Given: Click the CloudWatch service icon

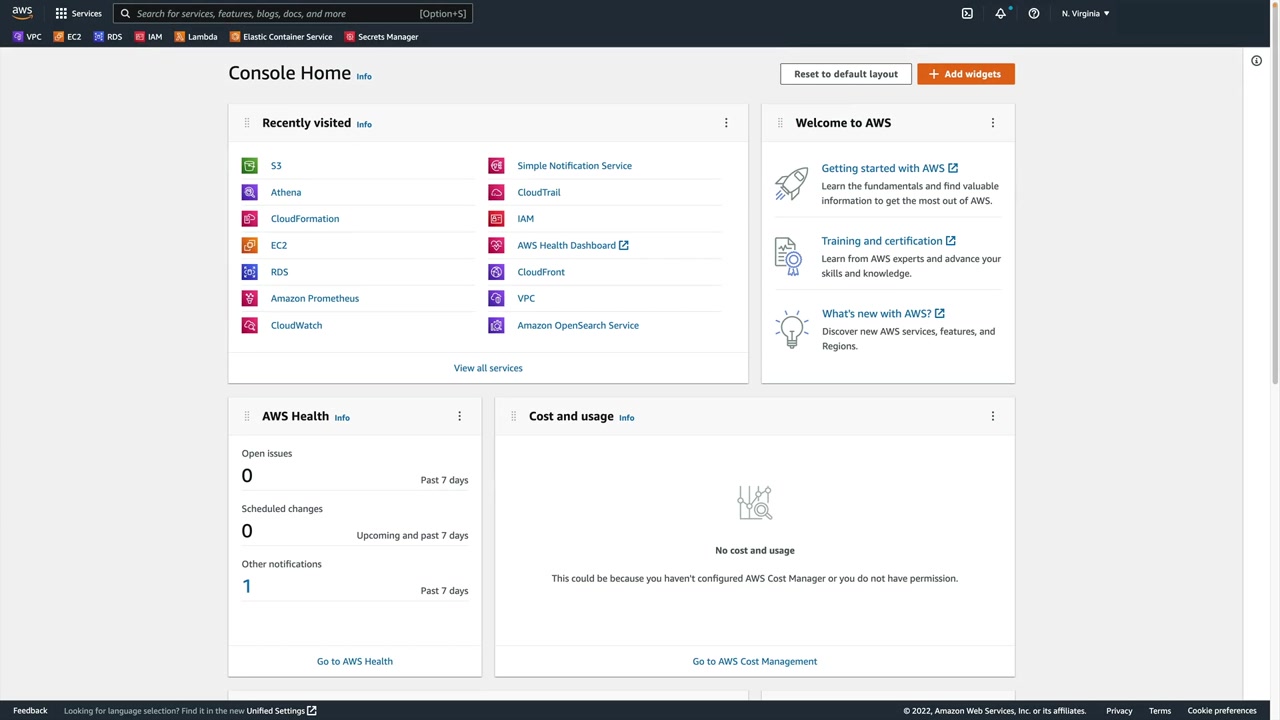Looking at the screenshot, I should pos(249,325).
